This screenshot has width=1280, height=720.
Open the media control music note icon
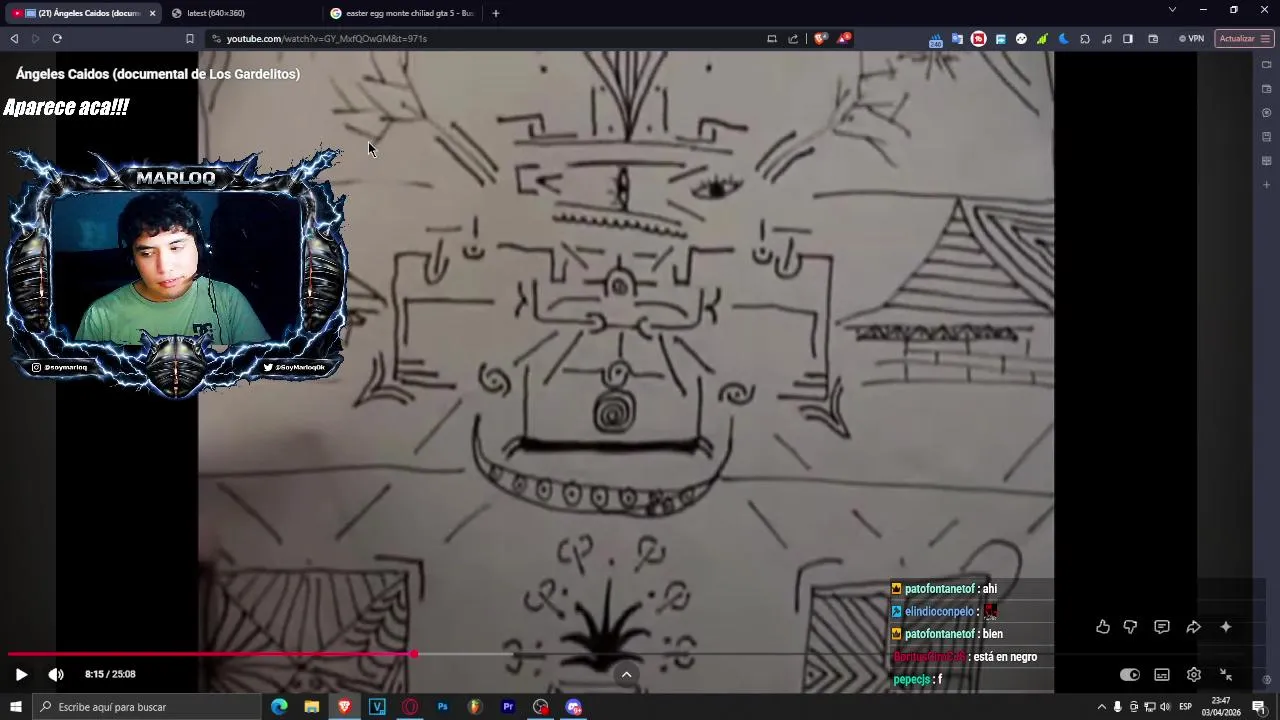(x=1106, y=39)
